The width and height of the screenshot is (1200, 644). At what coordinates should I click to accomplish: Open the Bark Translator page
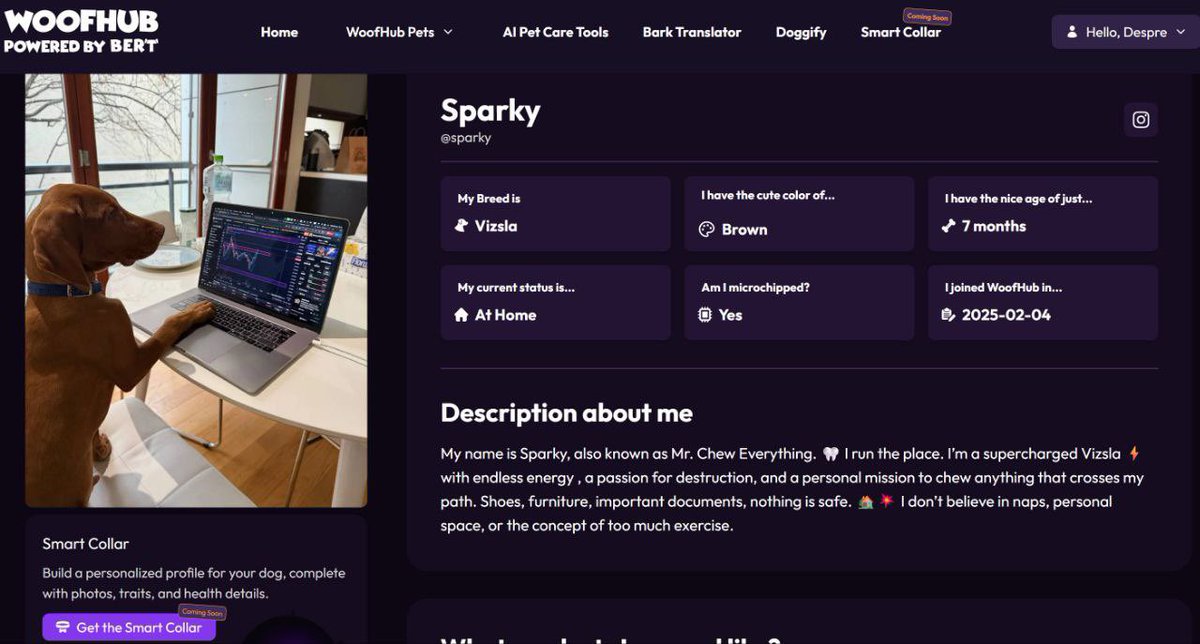(692, 32)
